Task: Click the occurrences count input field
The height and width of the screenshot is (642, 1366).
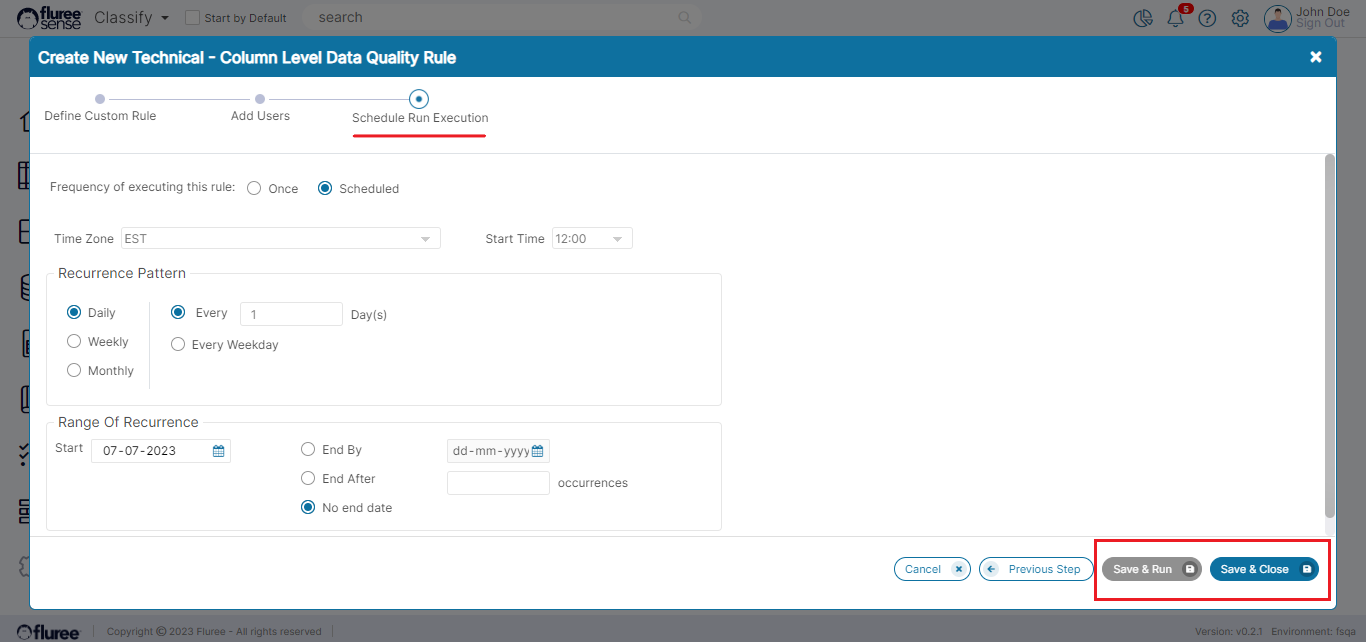Action: pyautogui.click(x=498, y=483)
